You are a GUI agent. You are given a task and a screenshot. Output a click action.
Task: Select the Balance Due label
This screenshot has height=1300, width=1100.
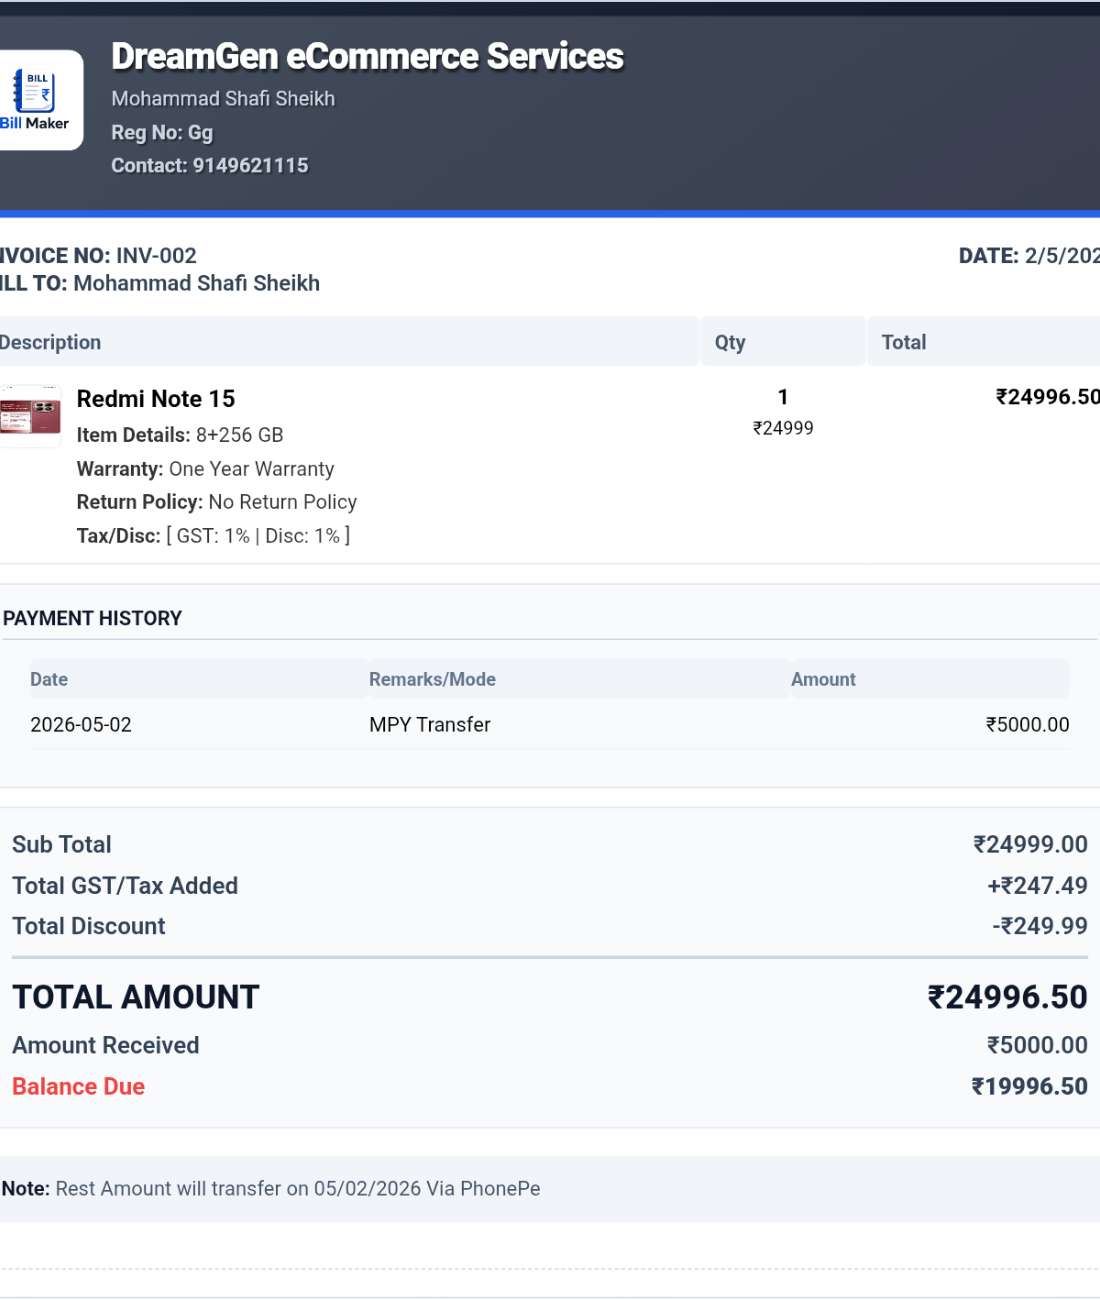tap(78, 1087)
